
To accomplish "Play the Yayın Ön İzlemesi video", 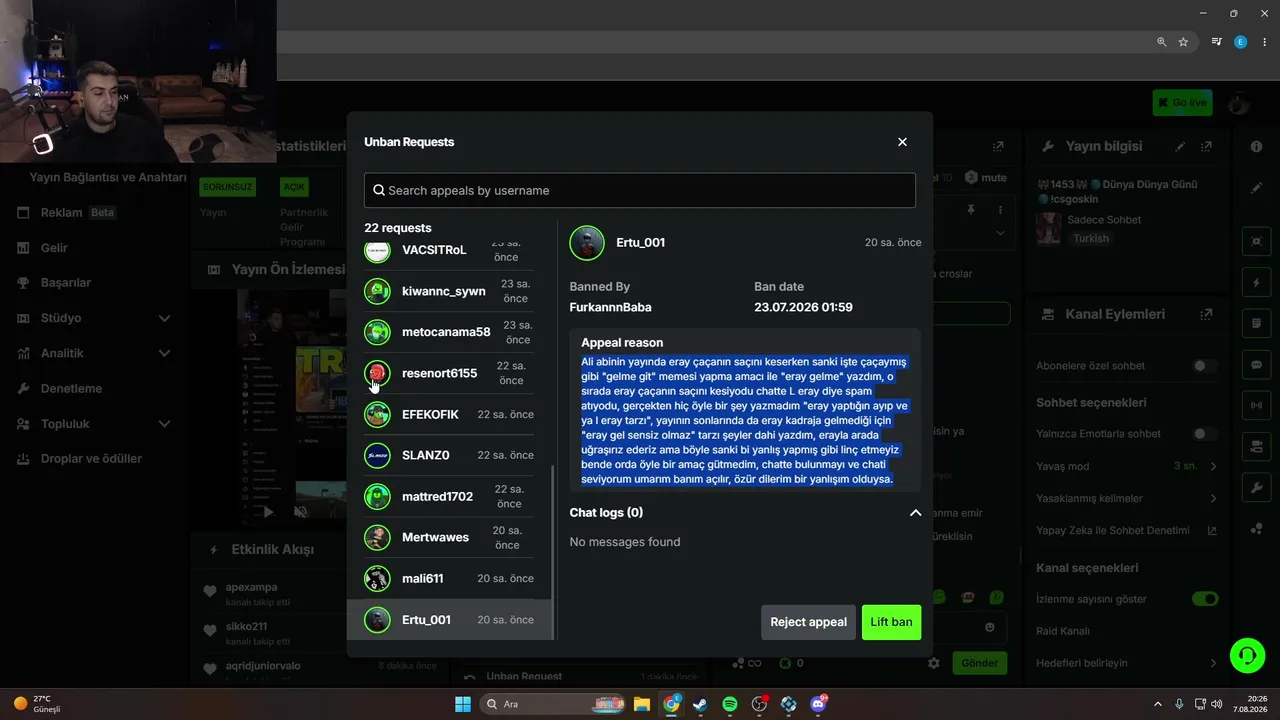I will [267, 512].
